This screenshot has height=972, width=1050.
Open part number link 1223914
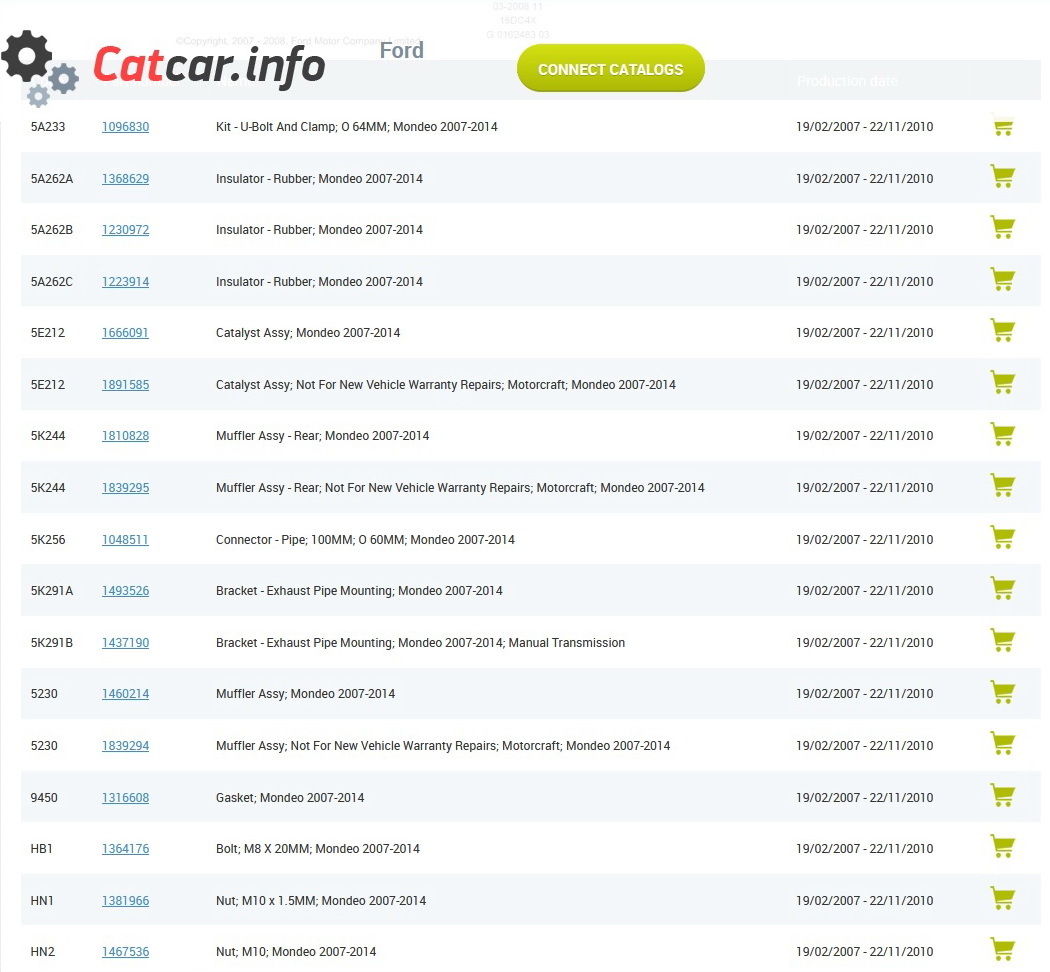125,282
